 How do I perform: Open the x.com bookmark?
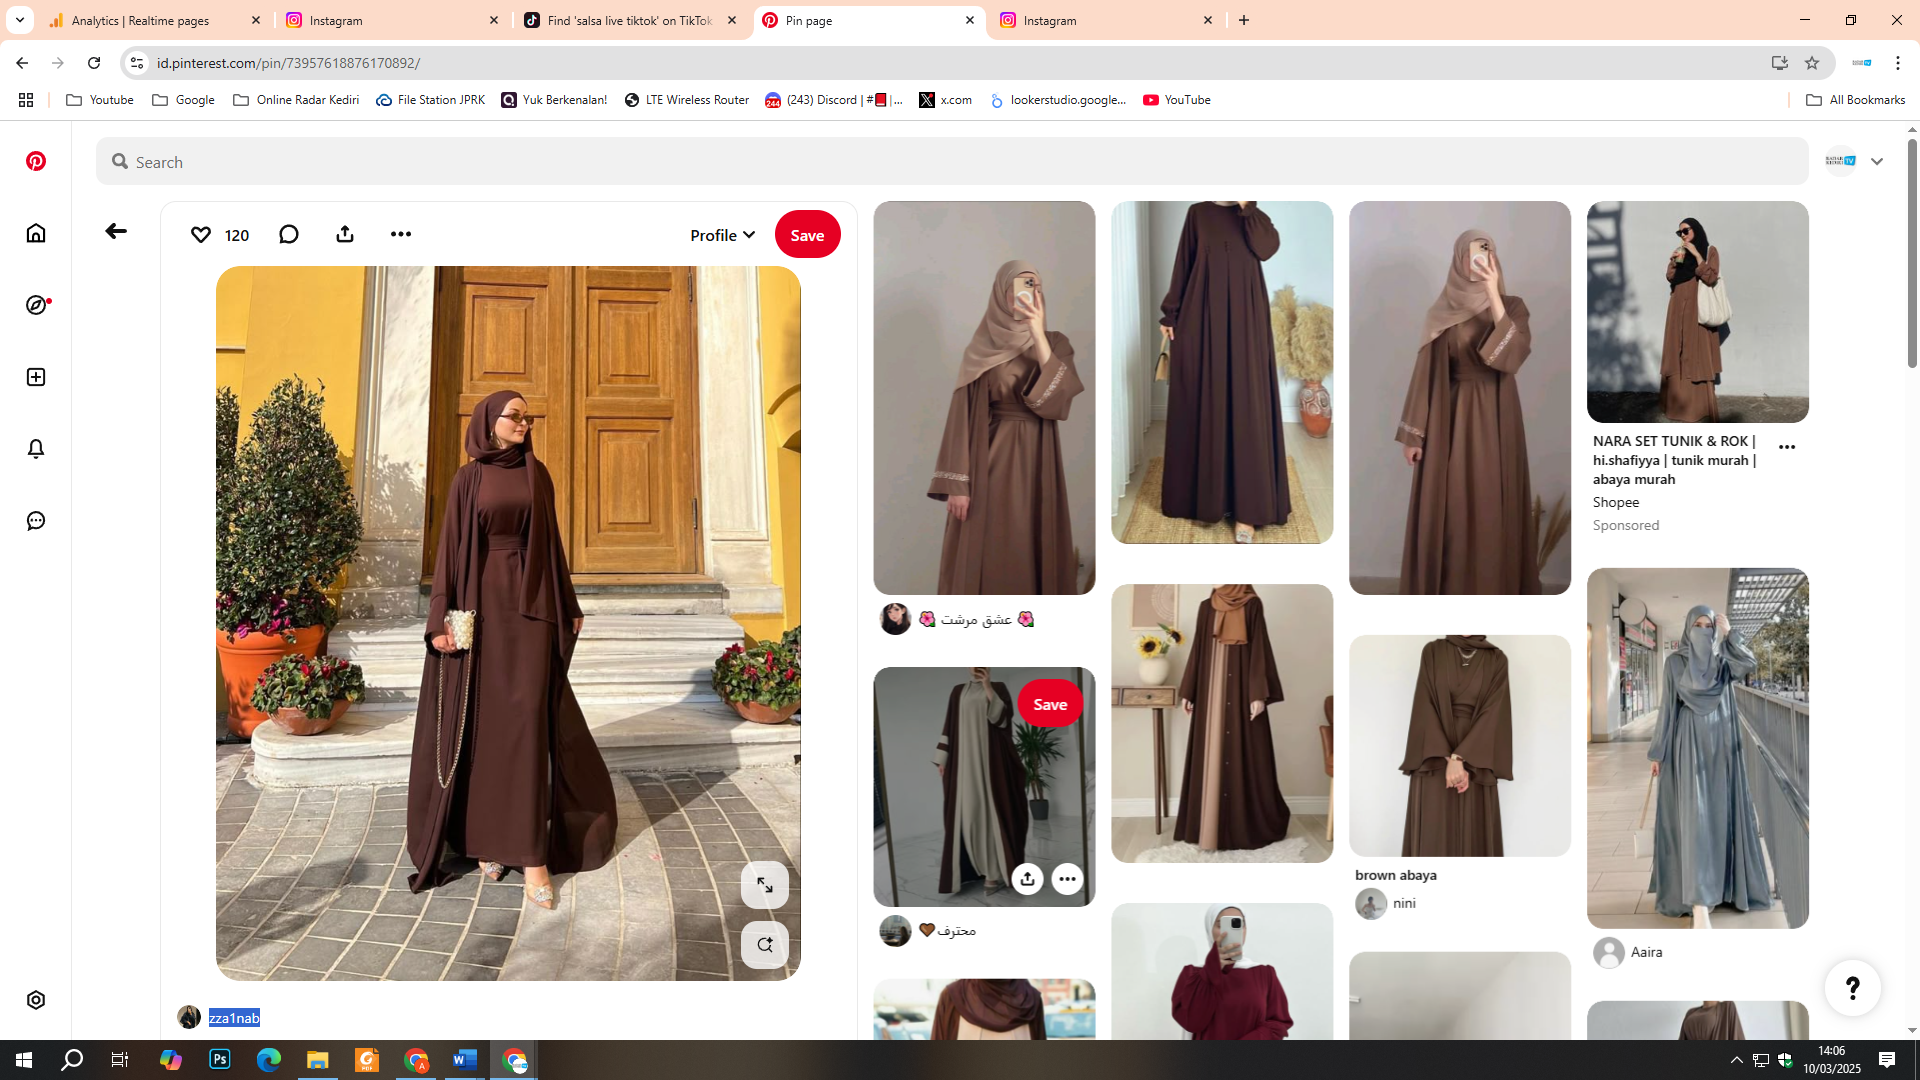point(946,100)
